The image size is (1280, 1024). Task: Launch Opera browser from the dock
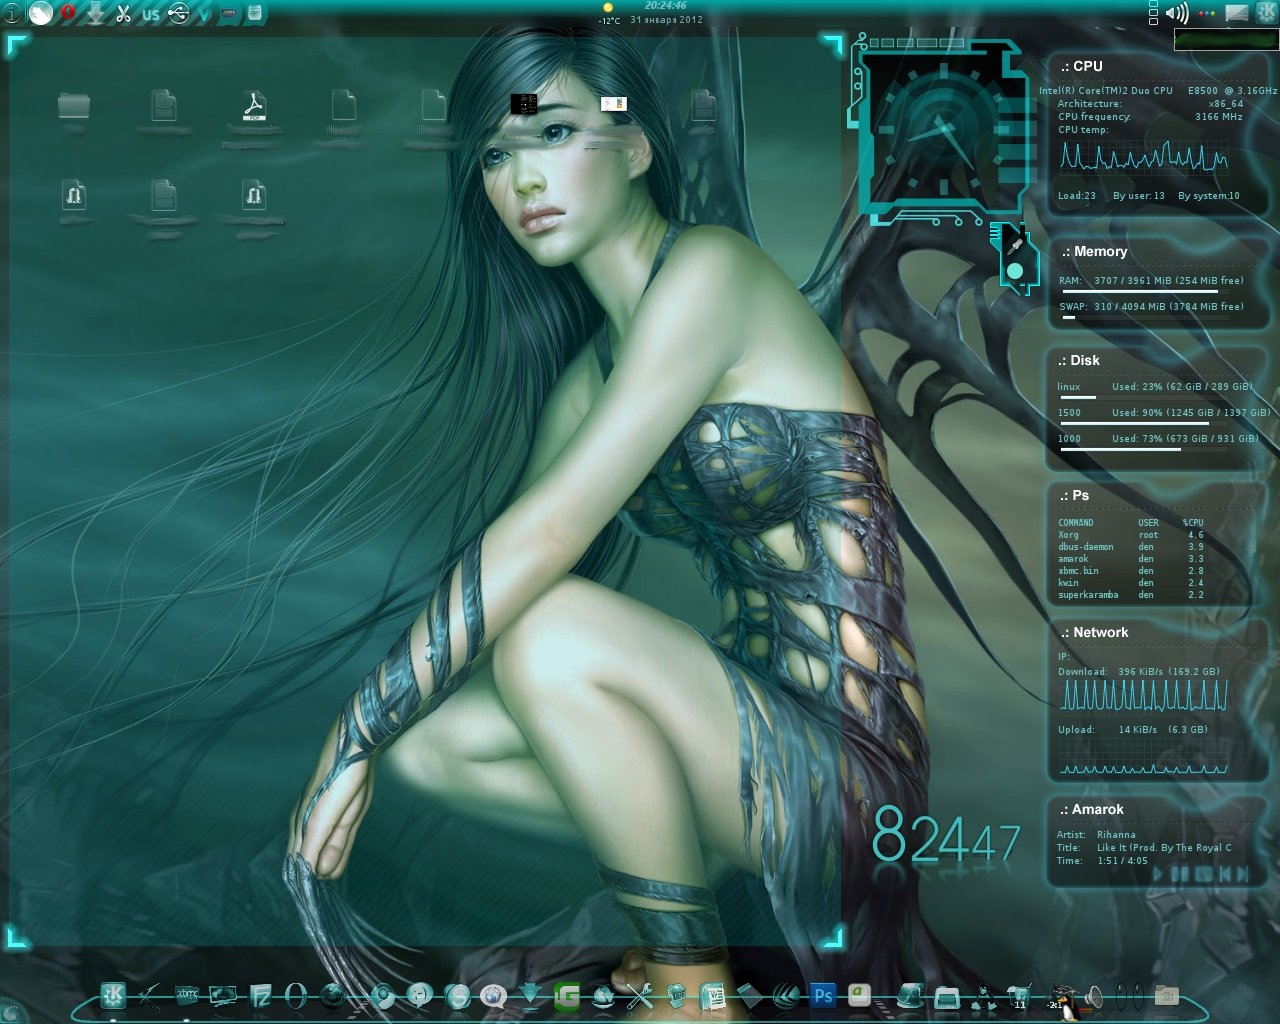[x=296, y=995]
